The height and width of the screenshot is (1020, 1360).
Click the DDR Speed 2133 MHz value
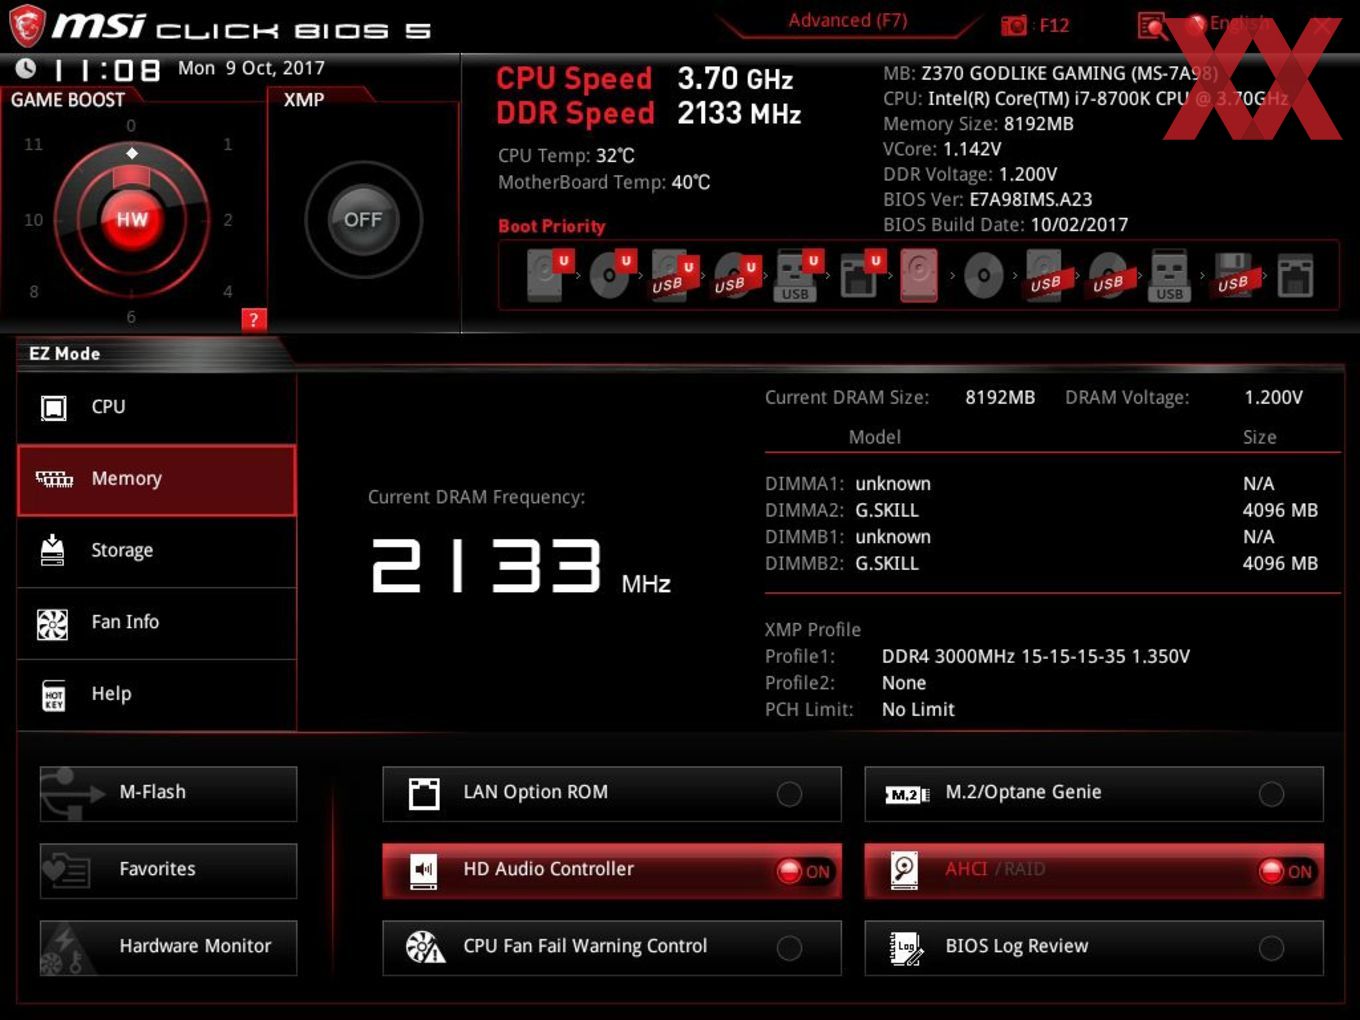[x=739, y=113]
